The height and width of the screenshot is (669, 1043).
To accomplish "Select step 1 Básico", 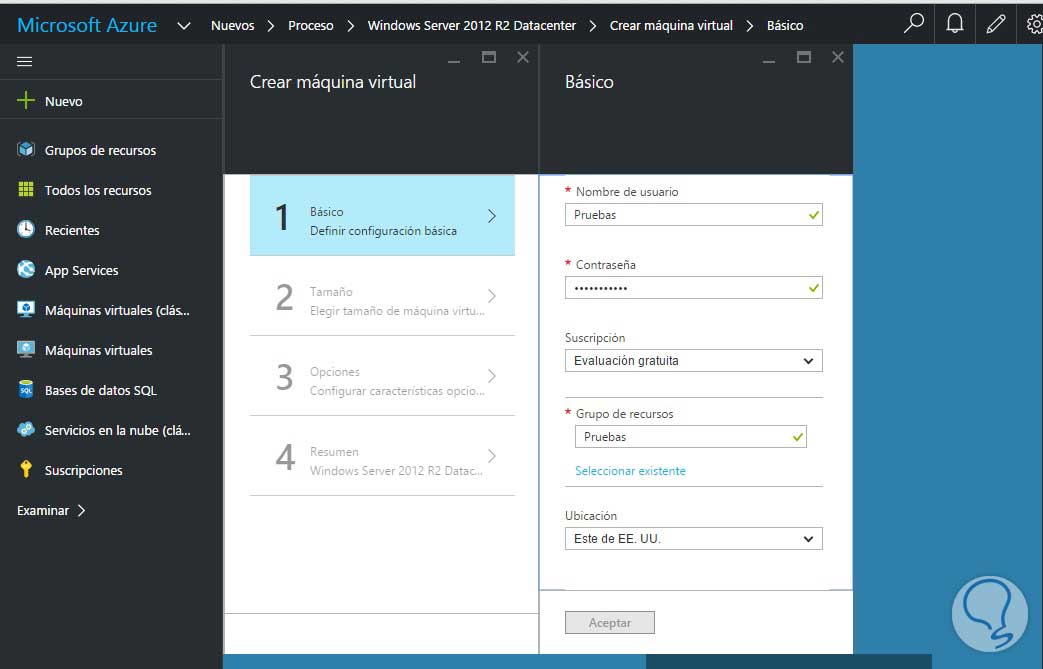I will [x=382, y=215].
